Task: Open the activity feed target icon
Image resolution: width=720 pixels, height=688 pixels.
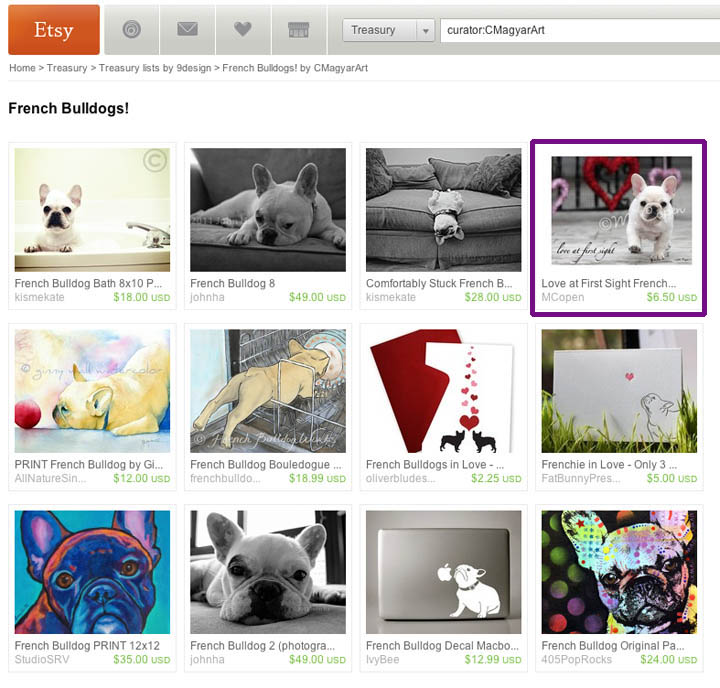Action: 132,30
